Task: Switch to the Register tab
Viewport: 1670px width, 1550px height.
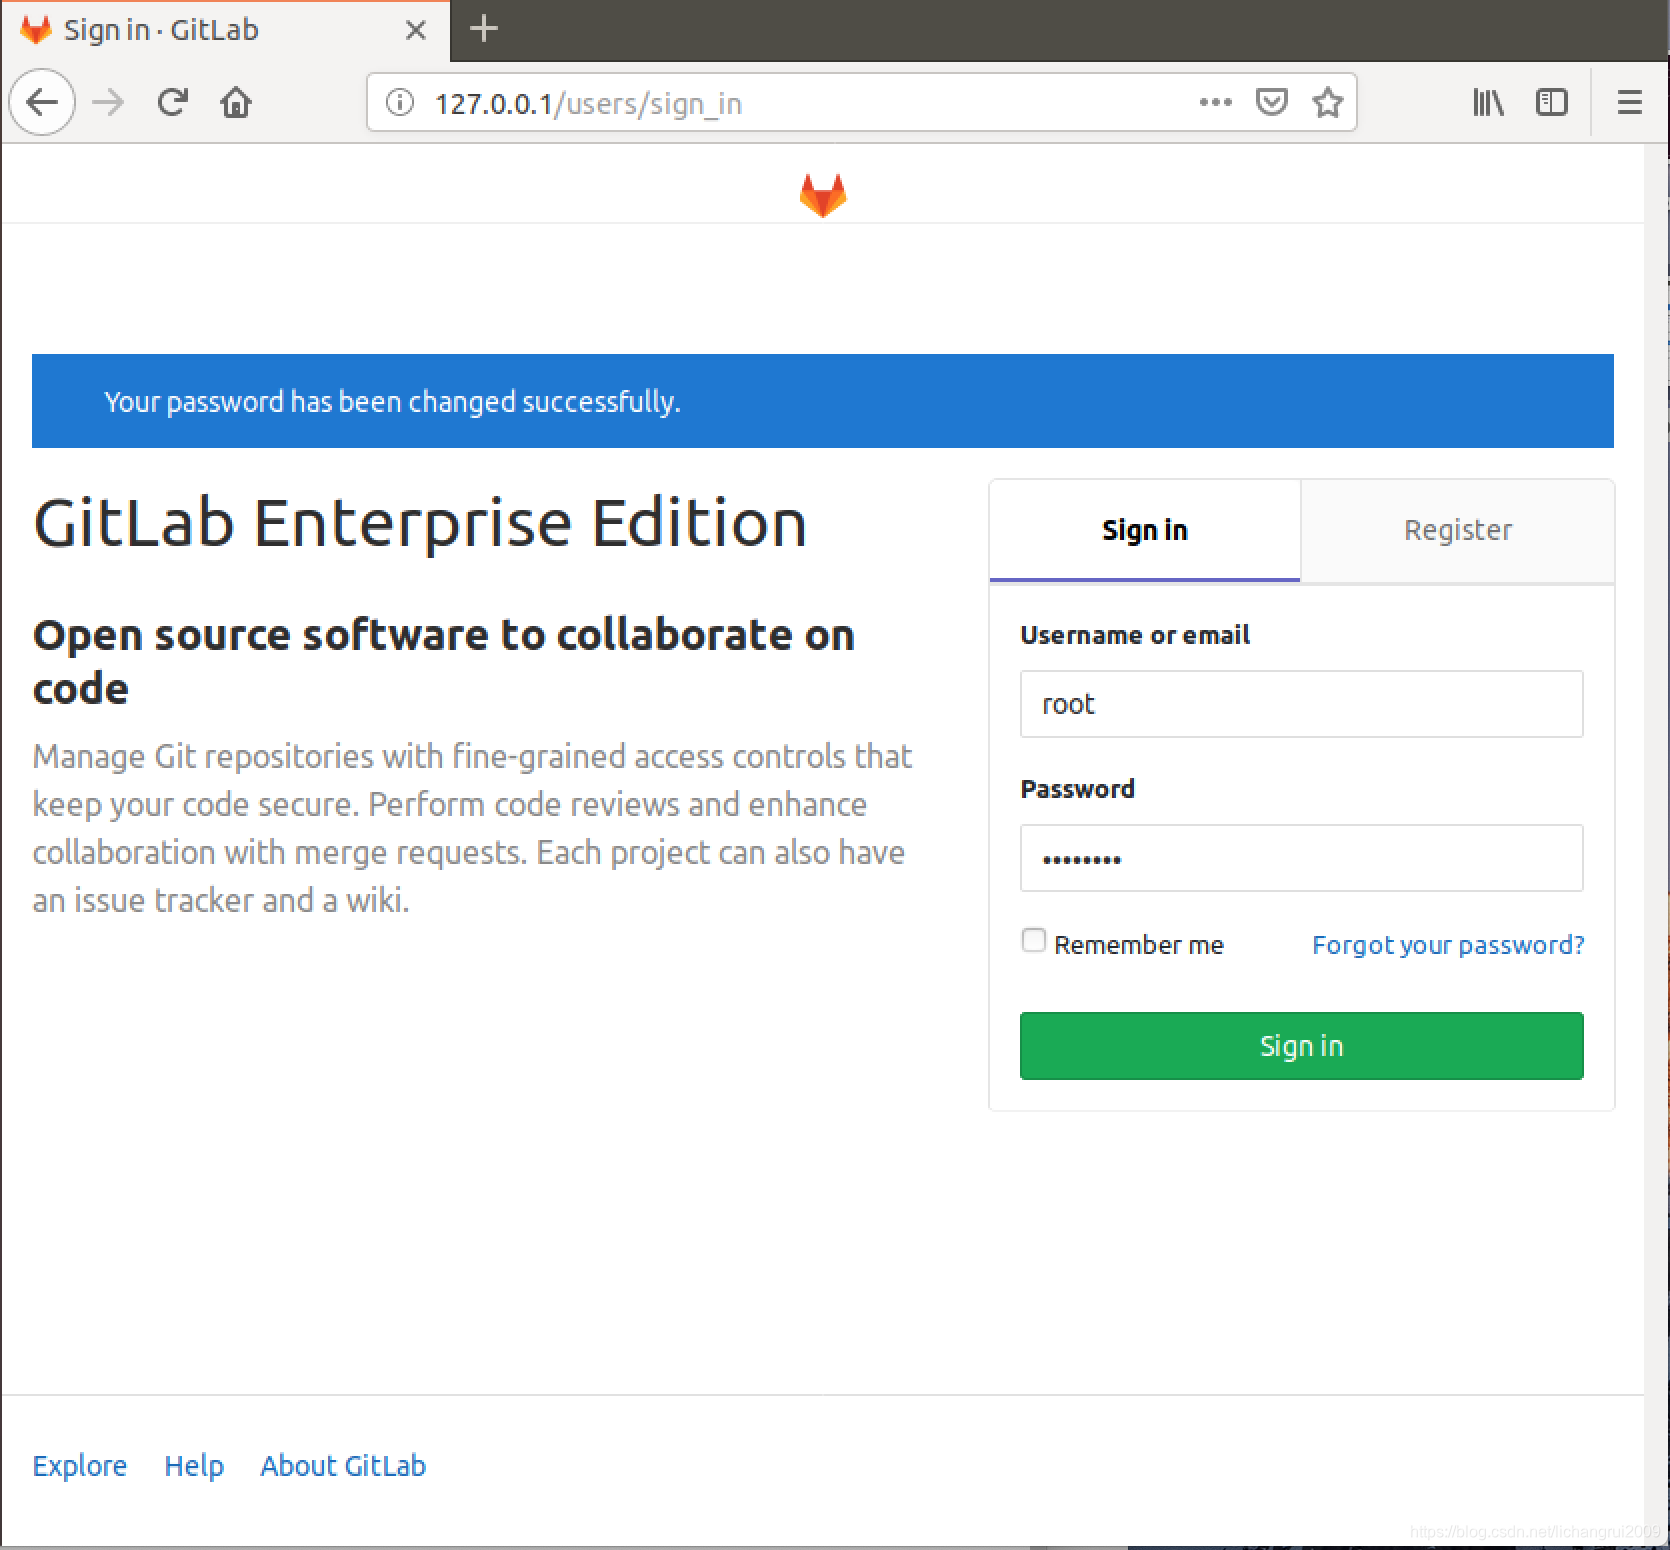Action: click(x=1457, y=530)
